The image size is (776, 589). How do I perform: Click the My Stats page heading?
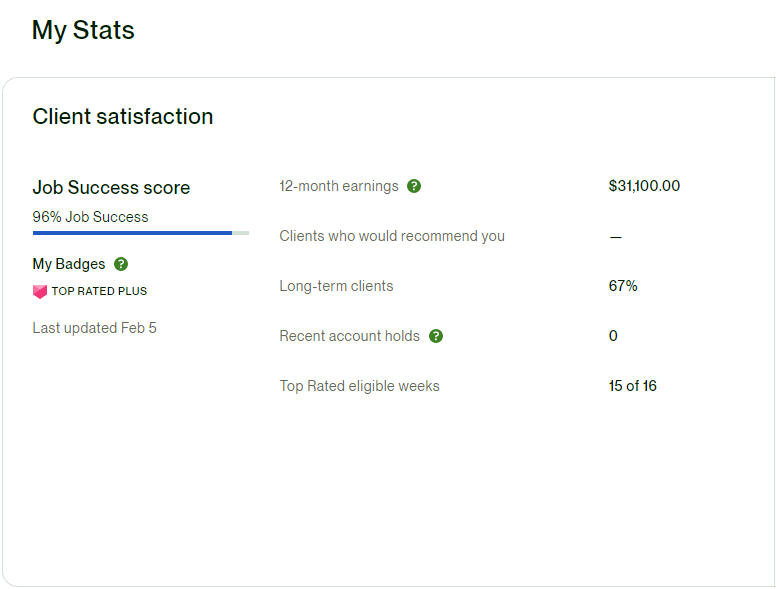(x=83, y=30)
